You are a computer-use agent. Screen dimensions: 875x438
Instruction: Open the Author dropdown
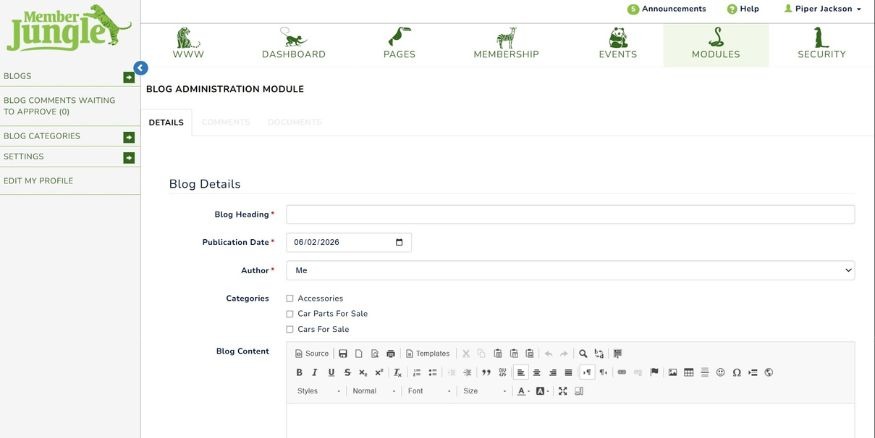tap(570, 270)
